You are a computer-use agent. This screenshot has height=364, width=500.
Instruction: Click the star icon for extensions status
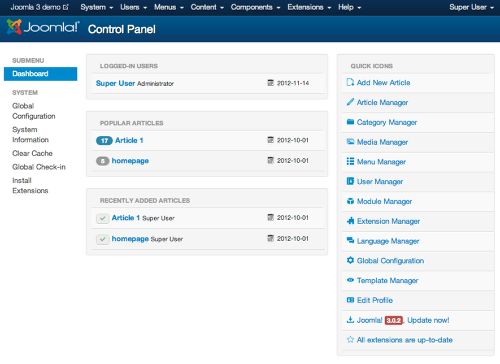tap(350, 339)
